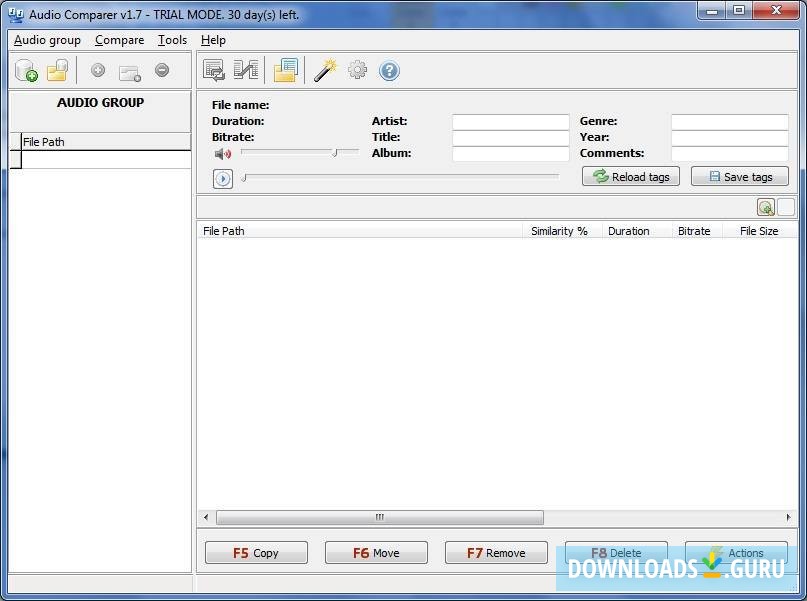Screen dimensions: 807x601
Task: Sort results by Bitrate column
Action: (697, 231)
